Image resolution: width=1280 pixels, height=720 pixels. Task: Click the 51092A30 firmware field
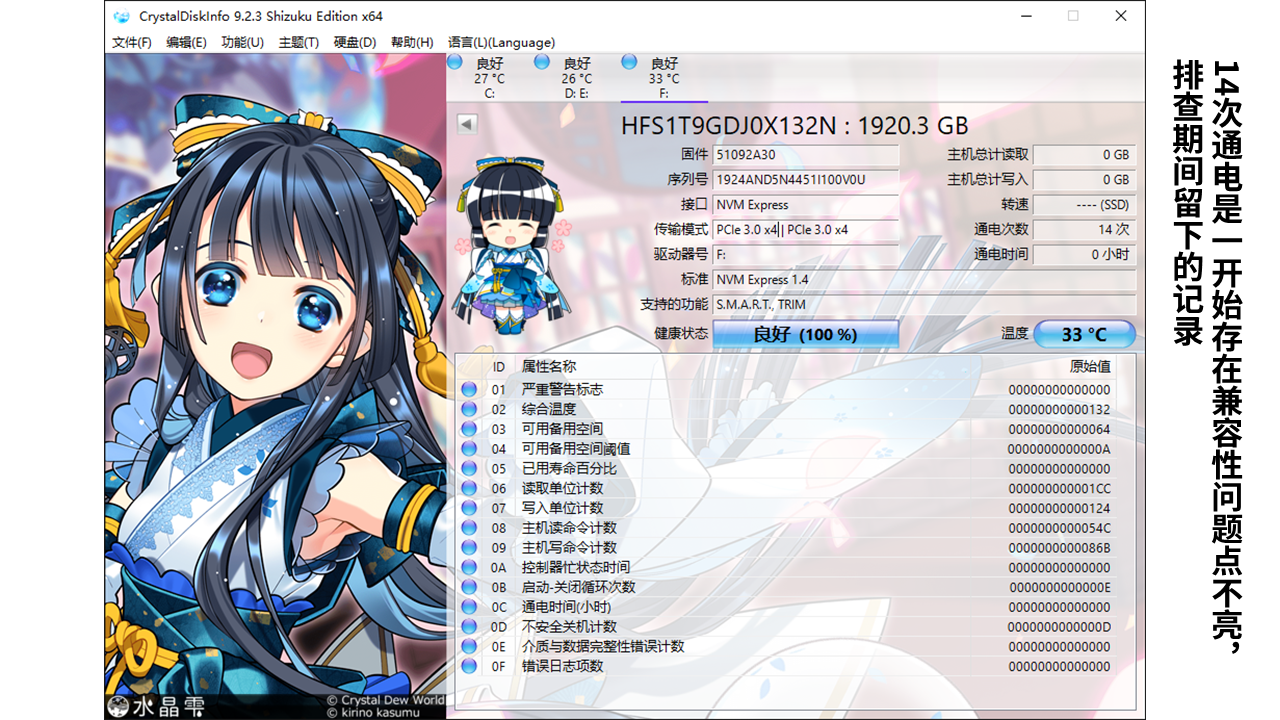(805, 155)
